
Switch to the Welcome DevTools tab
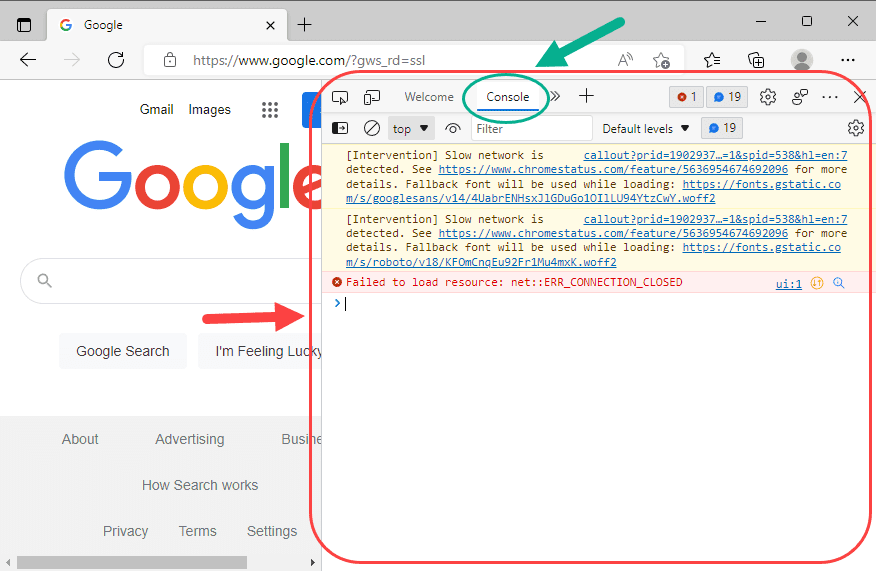429,97
